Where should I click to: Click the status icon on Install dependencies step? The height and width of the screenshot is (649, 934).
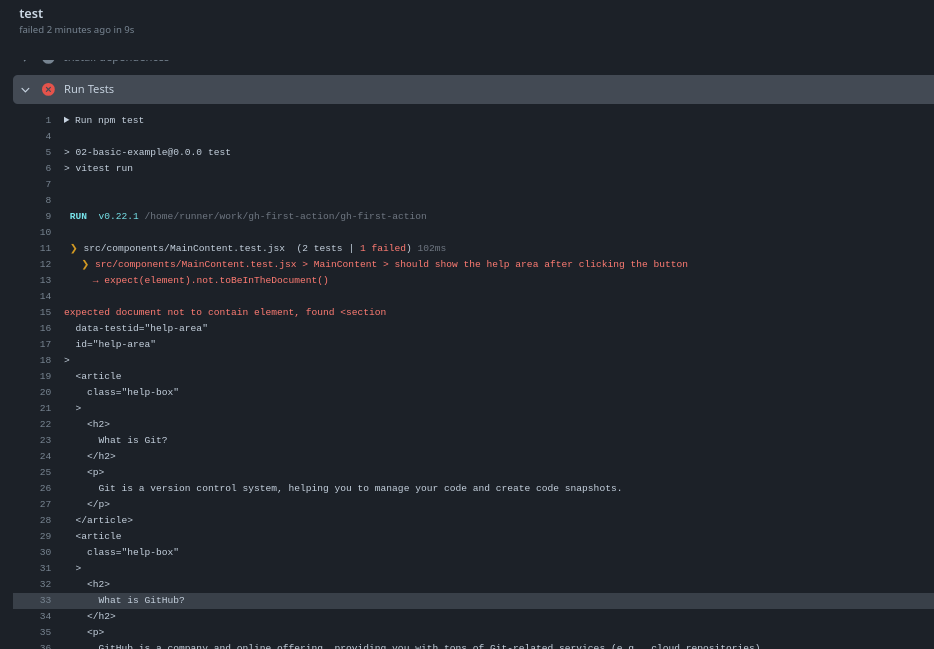click(x=48, y=57)
